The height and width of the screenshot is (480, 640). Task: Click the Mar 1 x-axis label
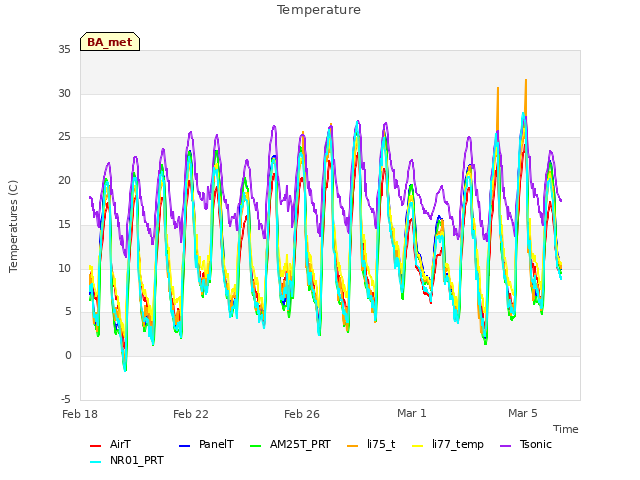tap(412, 413)
